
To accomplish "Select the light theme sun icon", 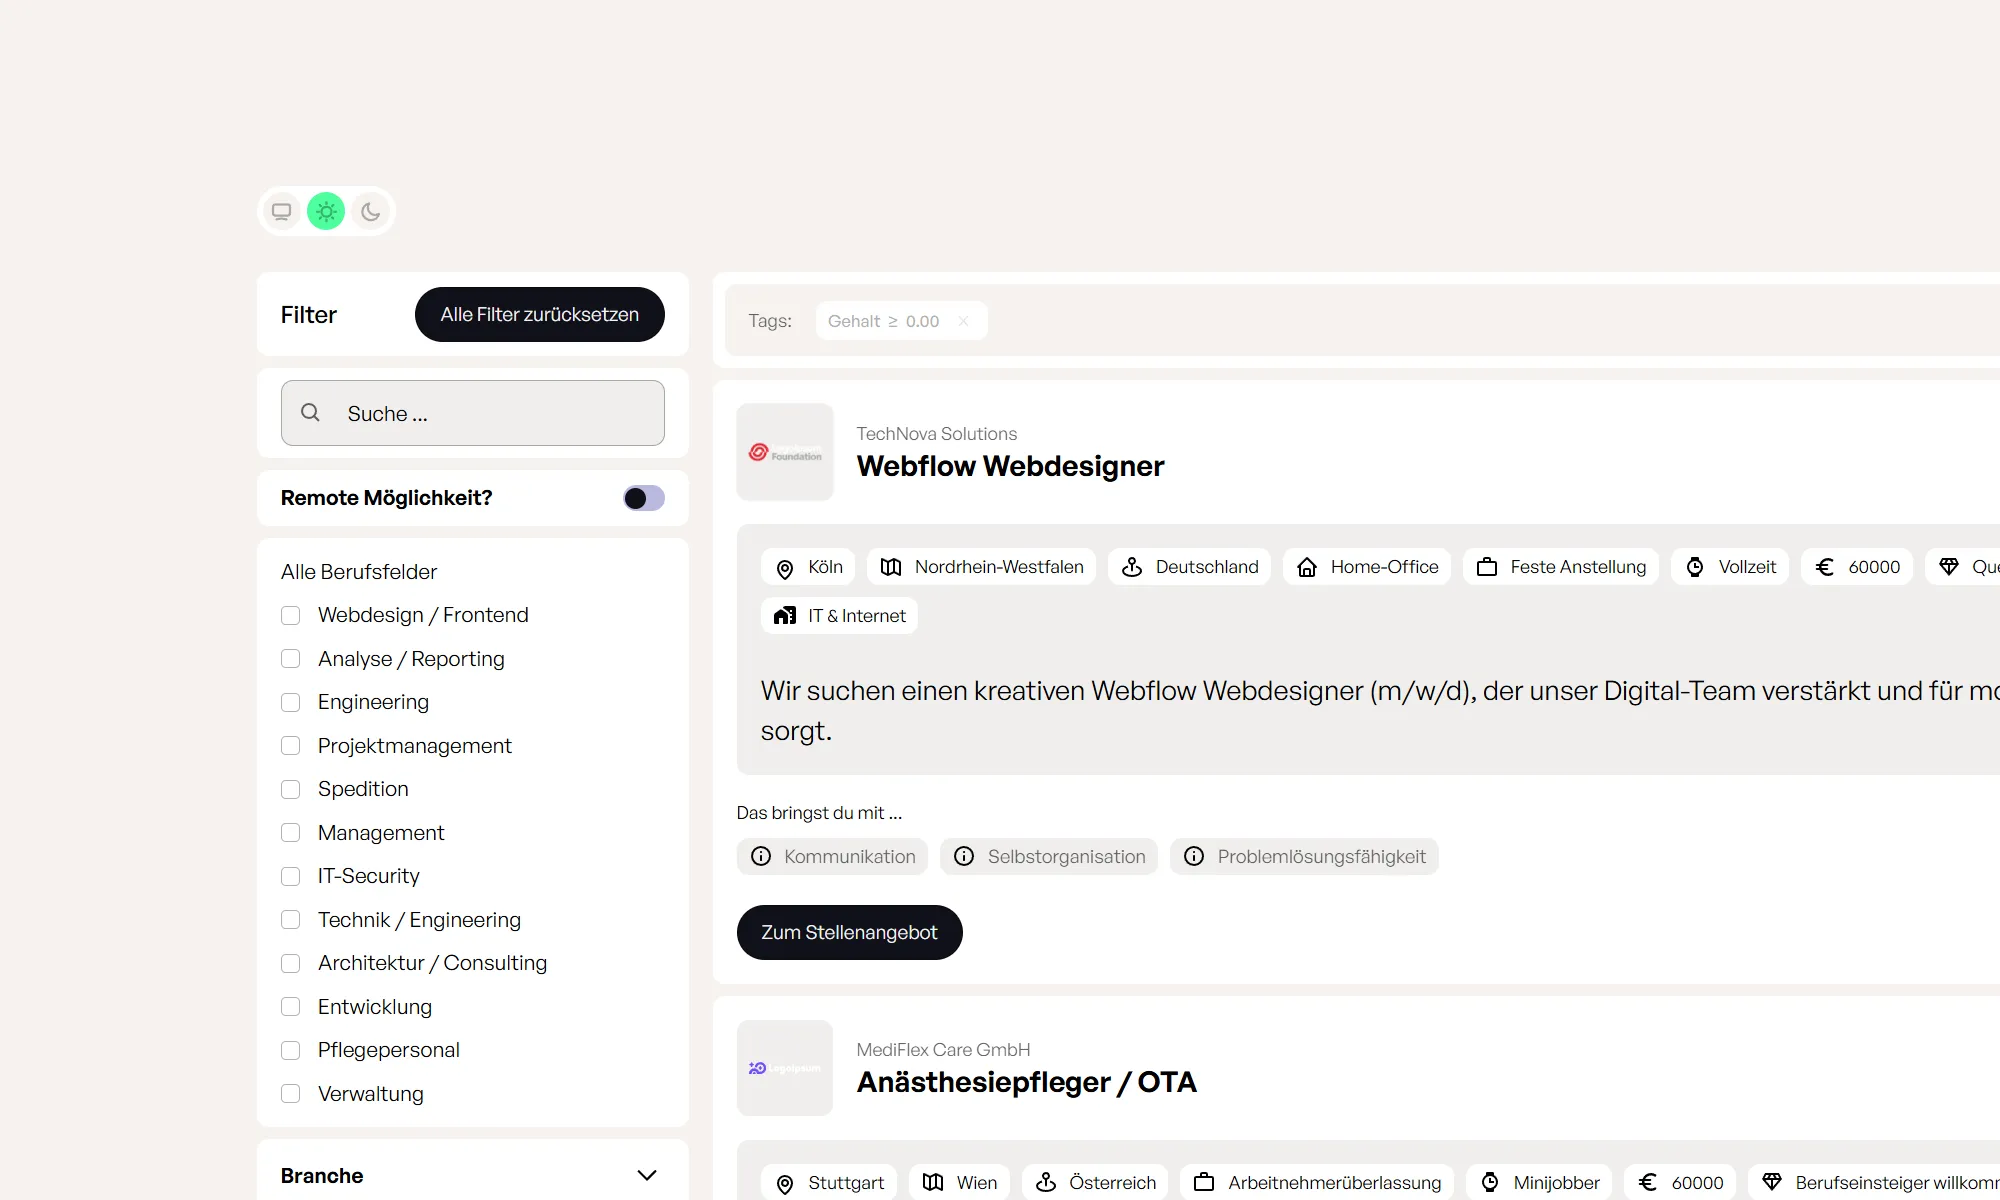I will pyautogui.click(x=326, y=211).
